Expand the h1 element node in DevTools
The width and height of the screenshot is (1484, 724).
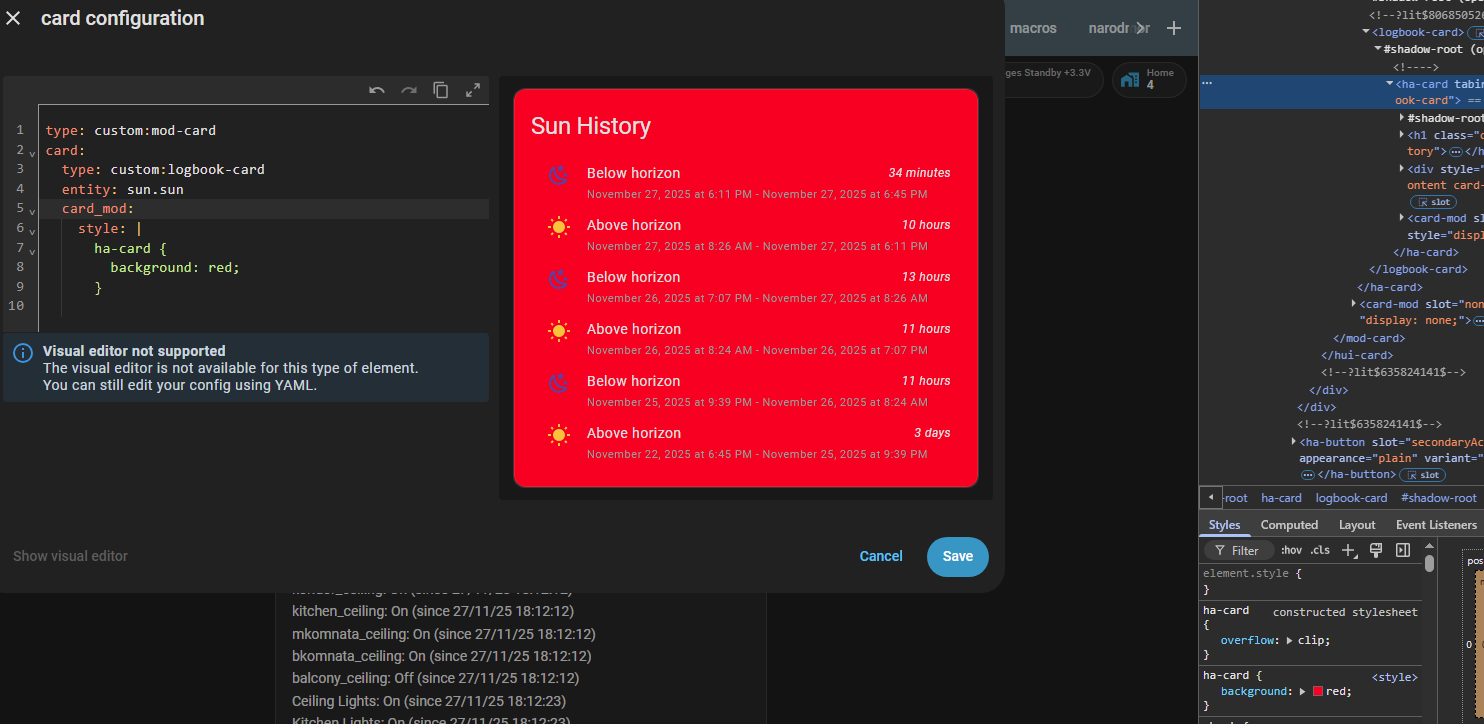[1402, 134]
